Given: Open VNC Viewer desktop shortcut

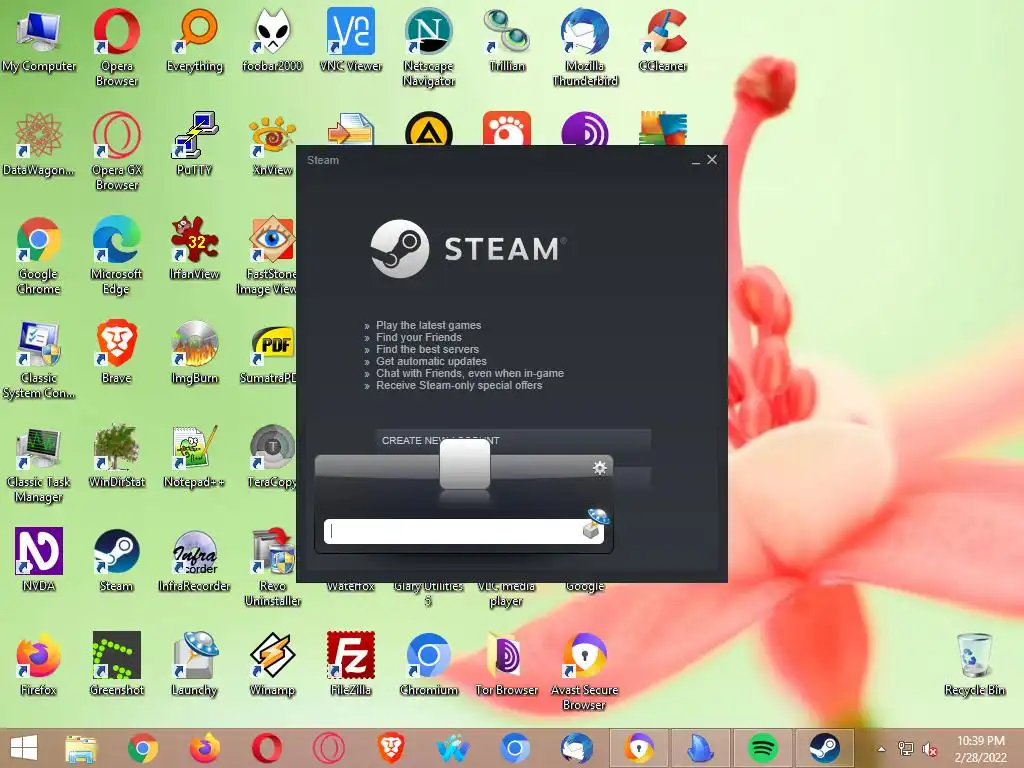Looking at the screenshot, I should 351,40.
